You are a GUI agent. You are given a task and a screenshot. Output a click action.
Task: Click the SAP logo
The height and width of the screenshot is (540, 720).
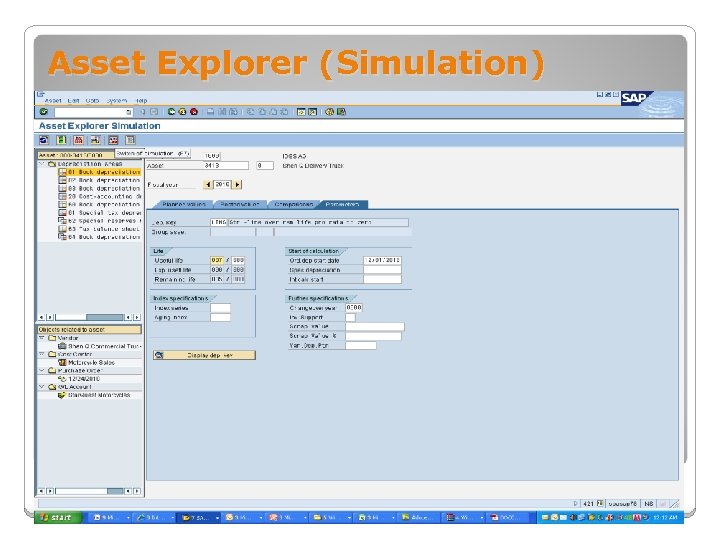[635, 98]
